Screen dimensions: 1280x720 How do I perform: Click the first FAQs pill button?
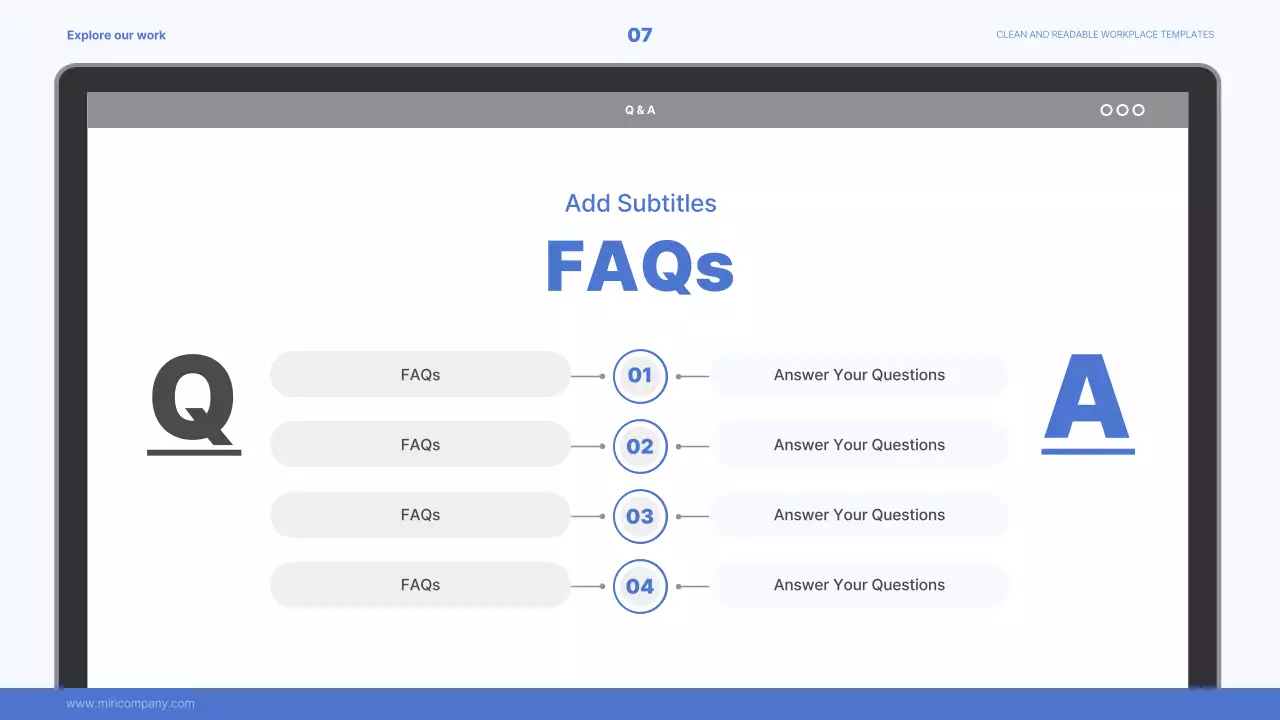coord(420,375)
